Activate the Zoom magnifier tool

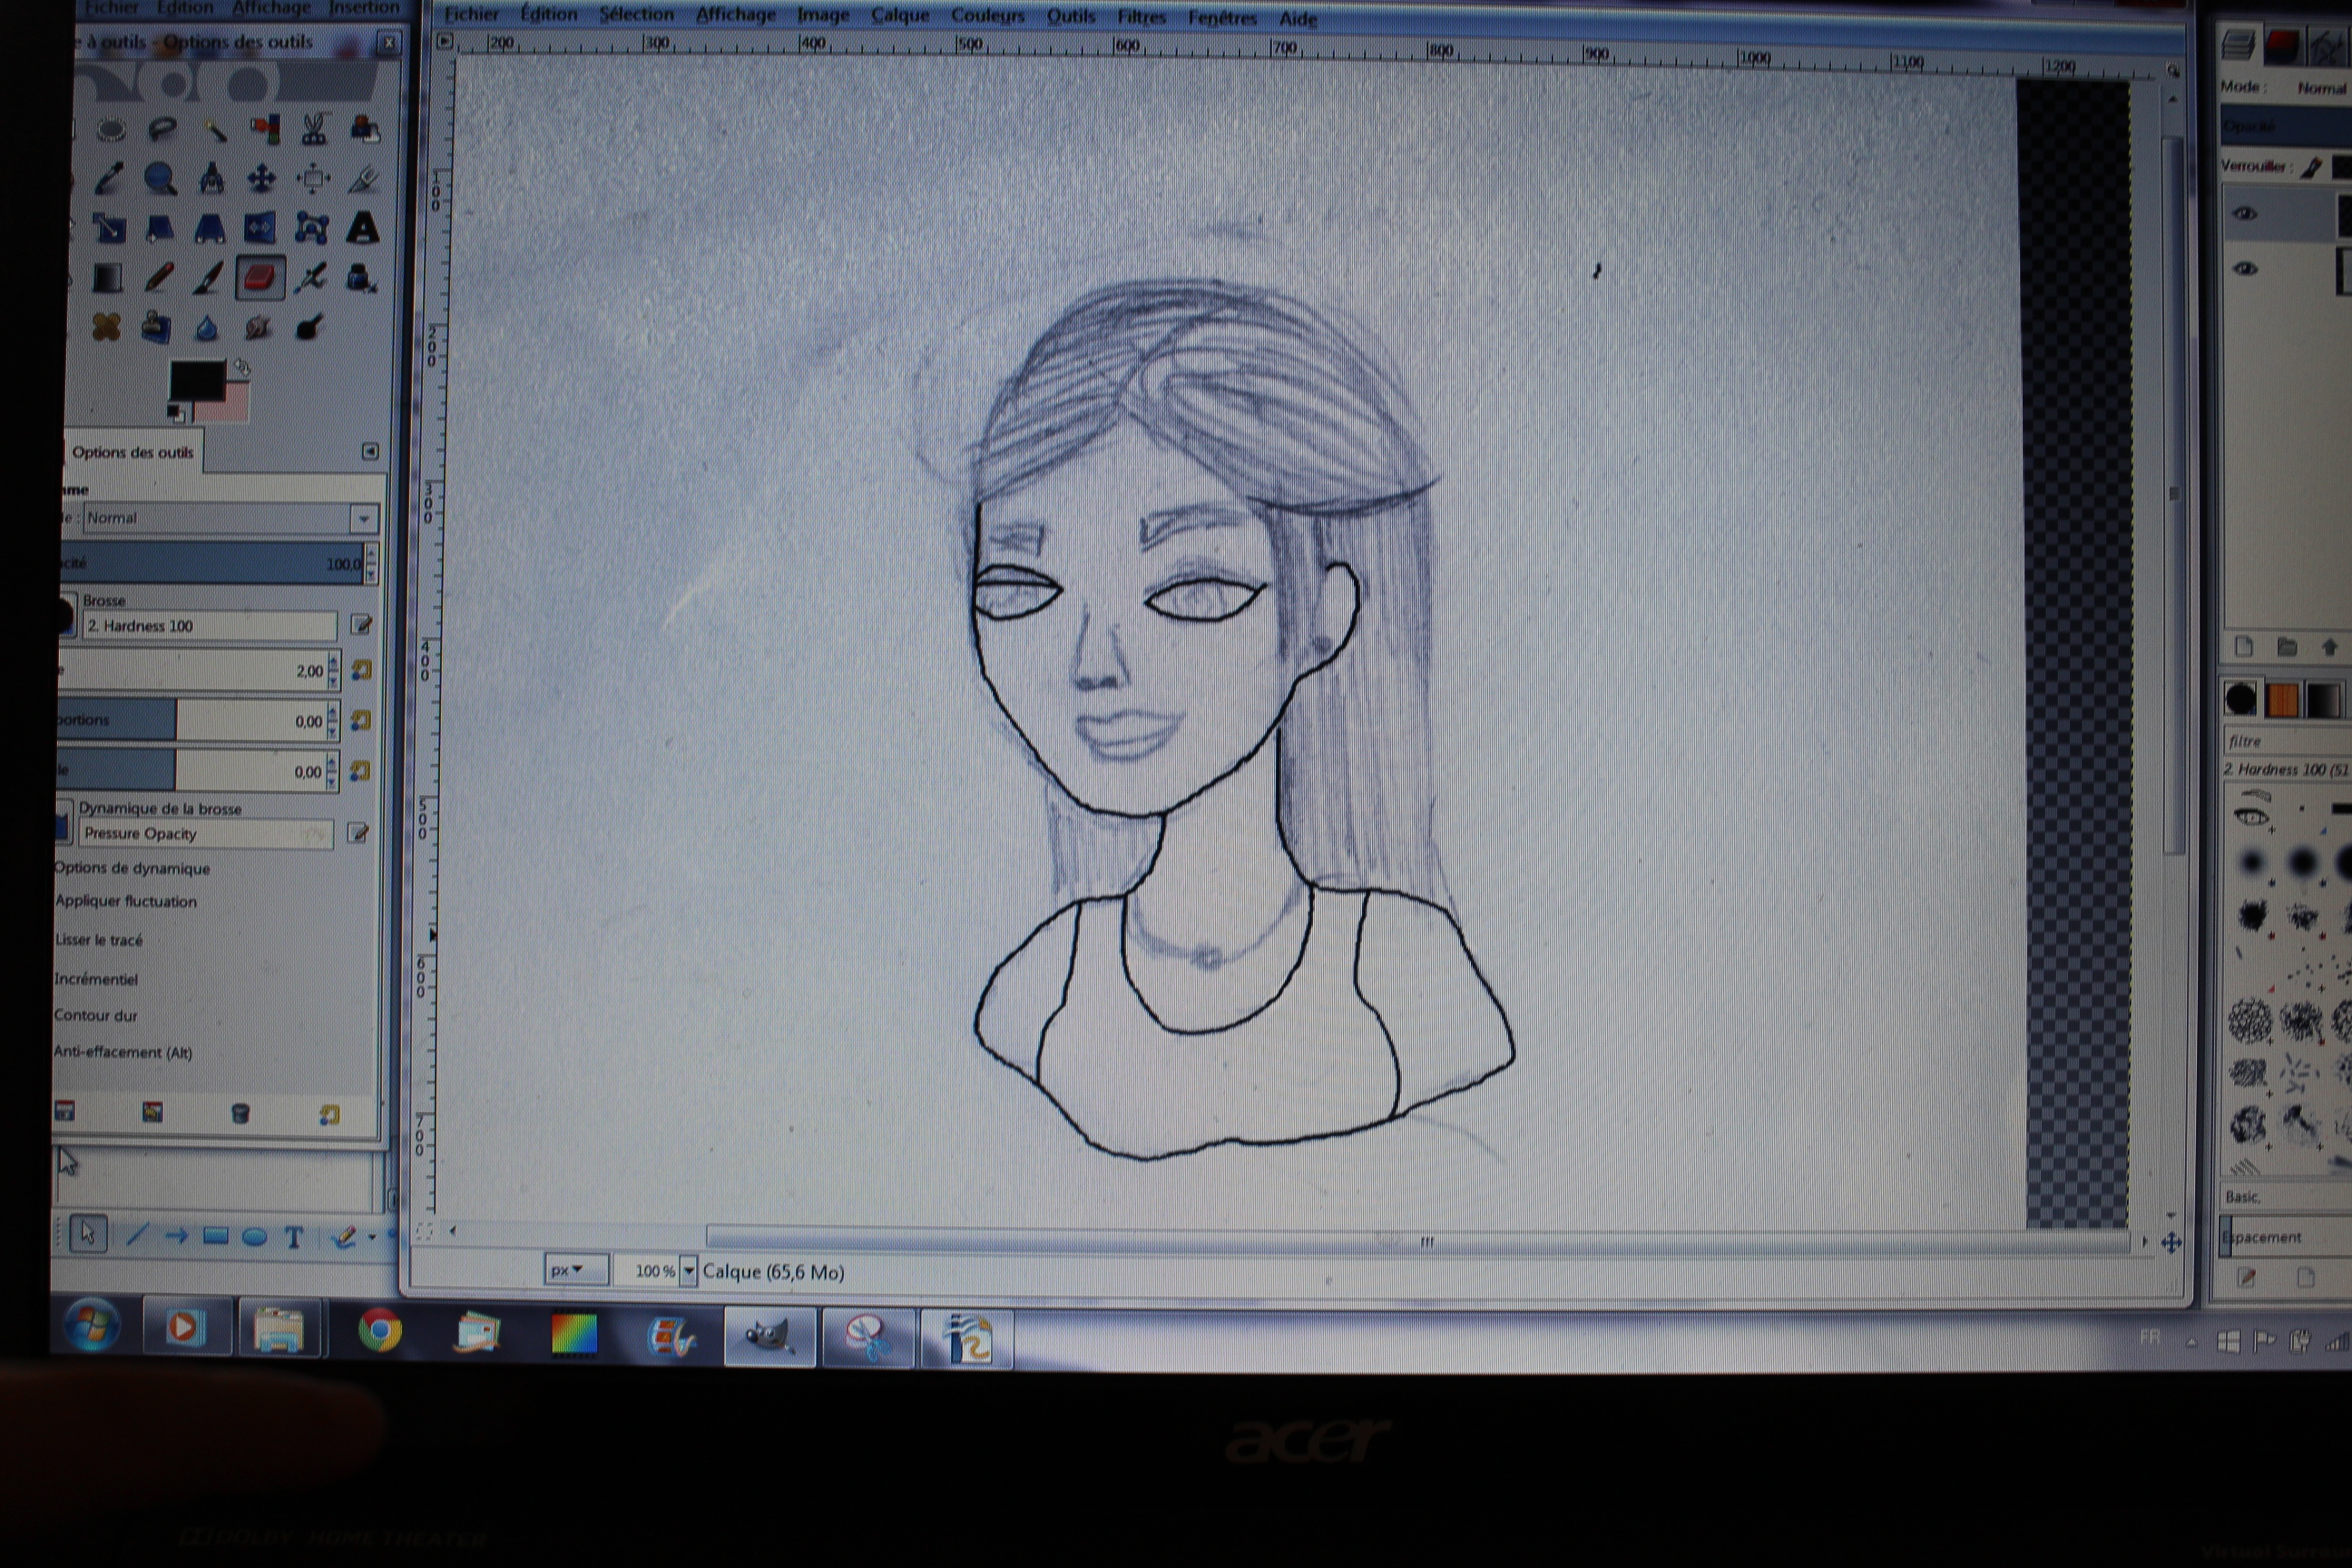point(160,180)
